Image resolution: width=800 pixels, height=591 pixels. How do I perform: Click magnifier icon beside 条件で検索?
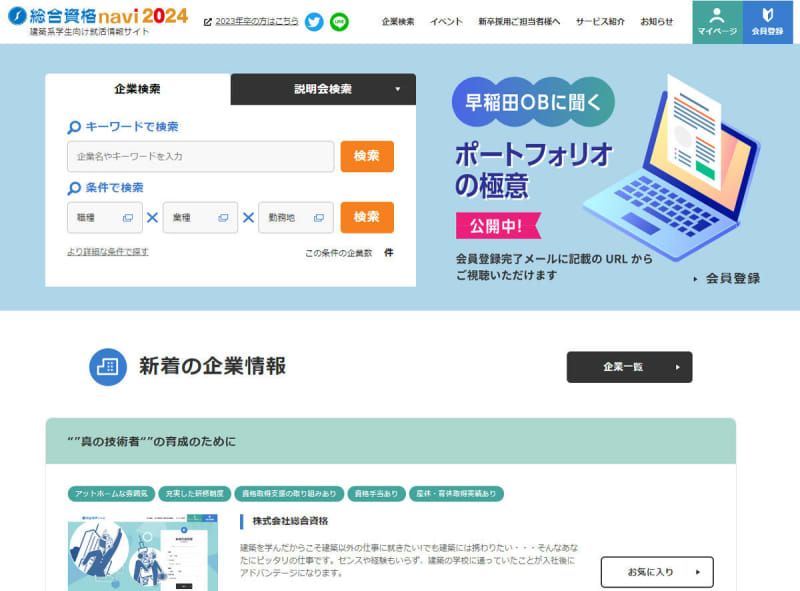(74, 188)
